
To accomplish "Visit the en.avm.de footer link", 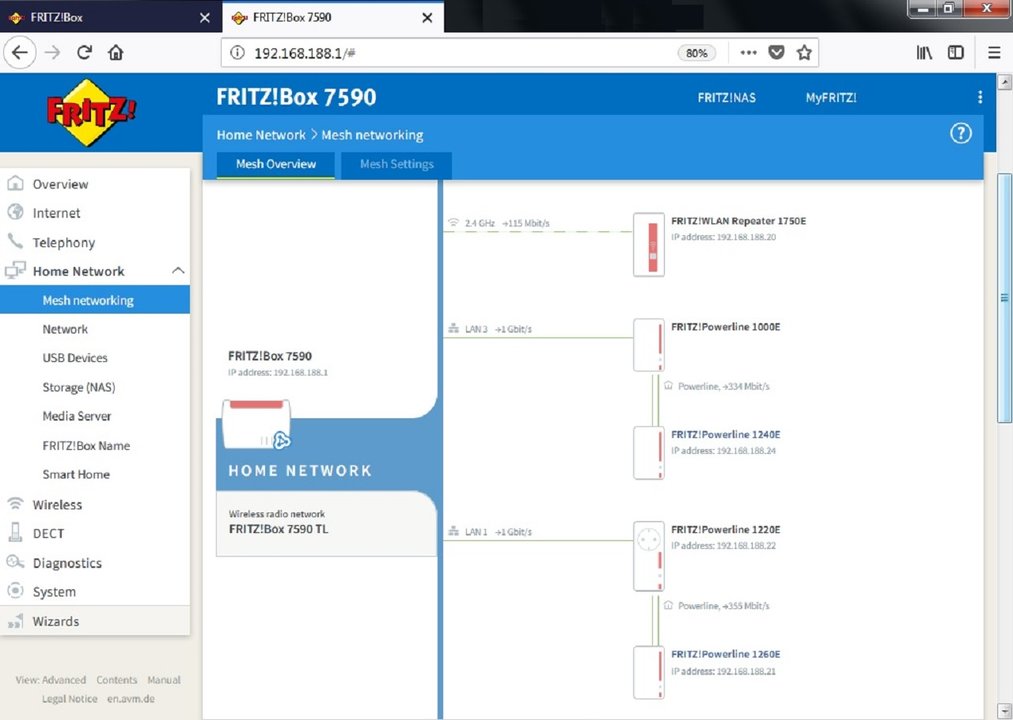I will 131,699.
